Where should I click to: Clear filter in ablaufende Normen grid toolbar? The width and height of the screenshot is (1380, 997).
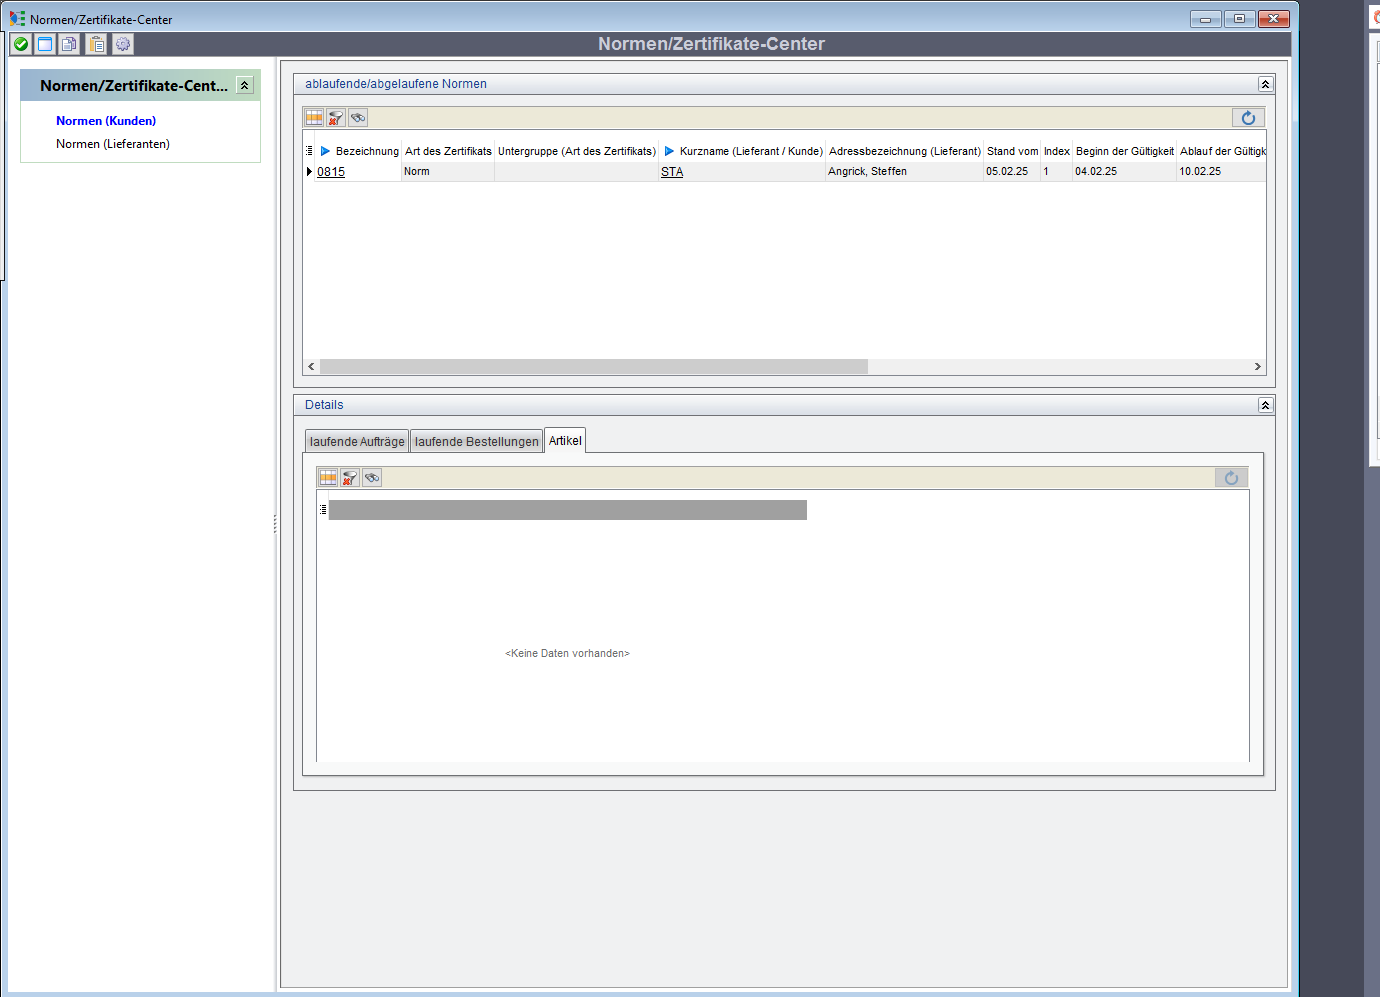point(336,118)
